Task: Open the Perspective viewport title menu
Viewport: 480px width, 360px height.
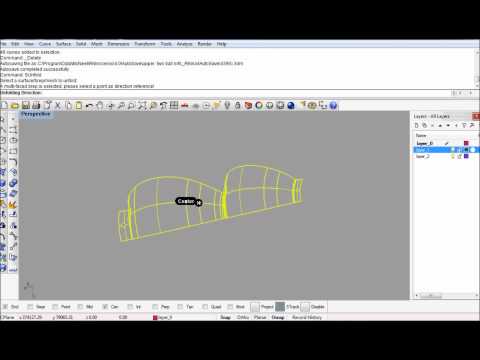Action: pos(35,114)
